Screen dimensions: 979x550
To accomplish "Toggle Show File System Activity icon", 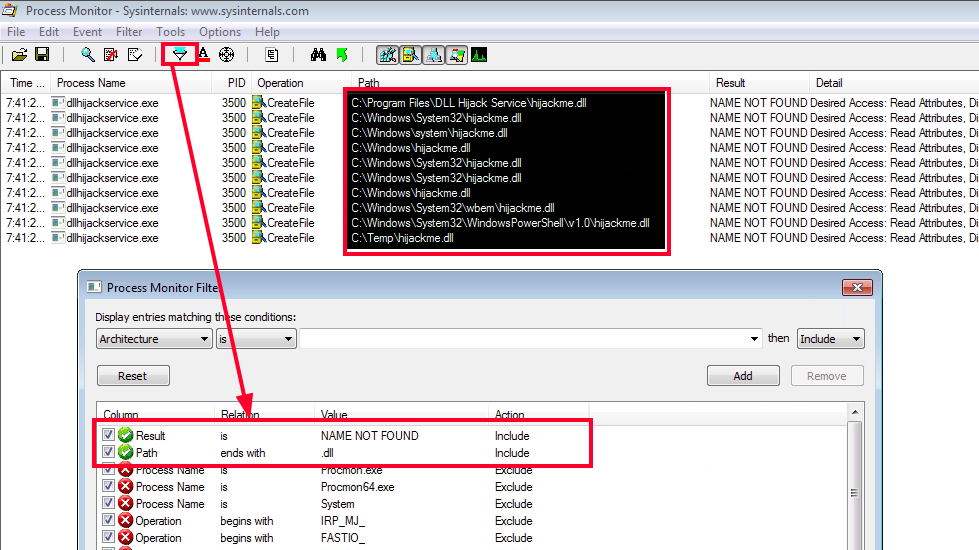I will coord(410,55).
